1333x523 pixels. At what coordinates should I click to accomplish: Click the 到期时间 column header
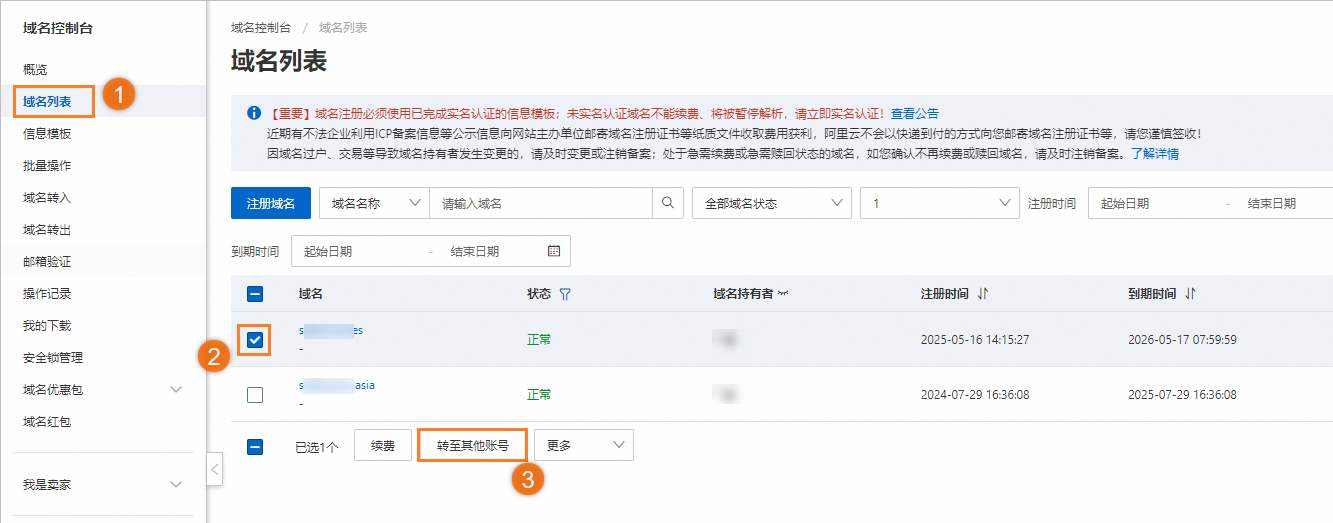coord(1152,294)
